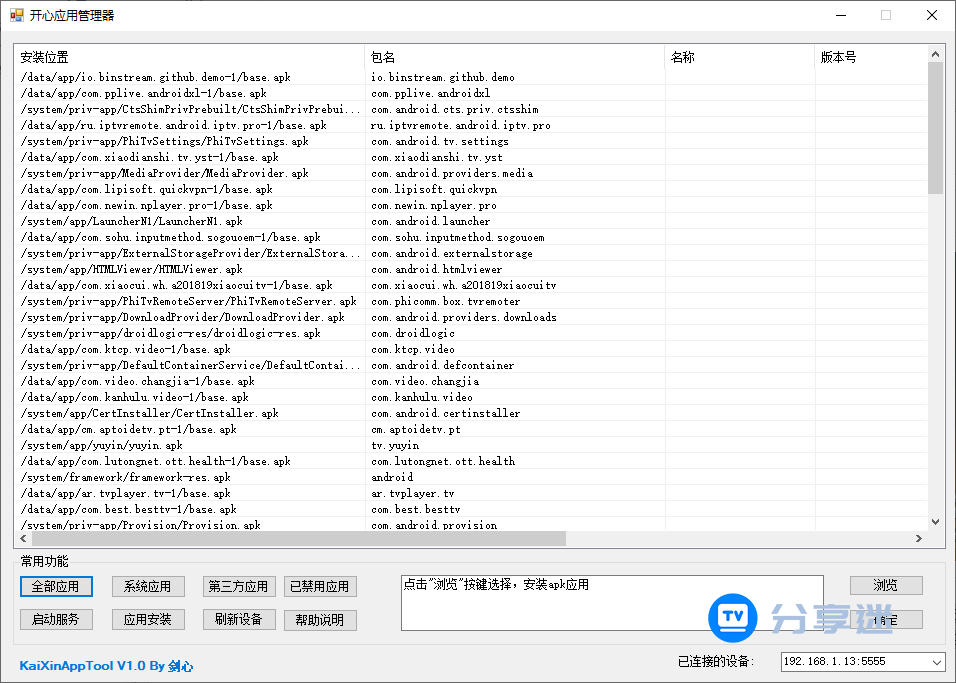956x683 pixels.
Task: Click the 包名 column header
Action: tap(514, 57)
